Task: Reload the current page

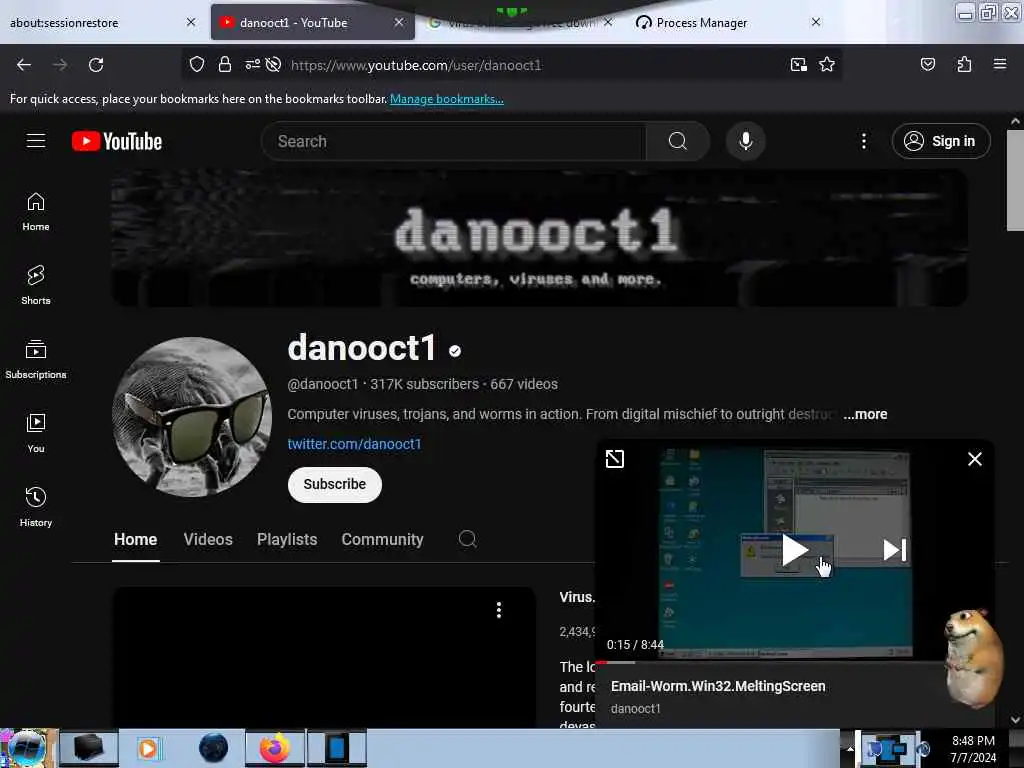Action: point(96,65)
